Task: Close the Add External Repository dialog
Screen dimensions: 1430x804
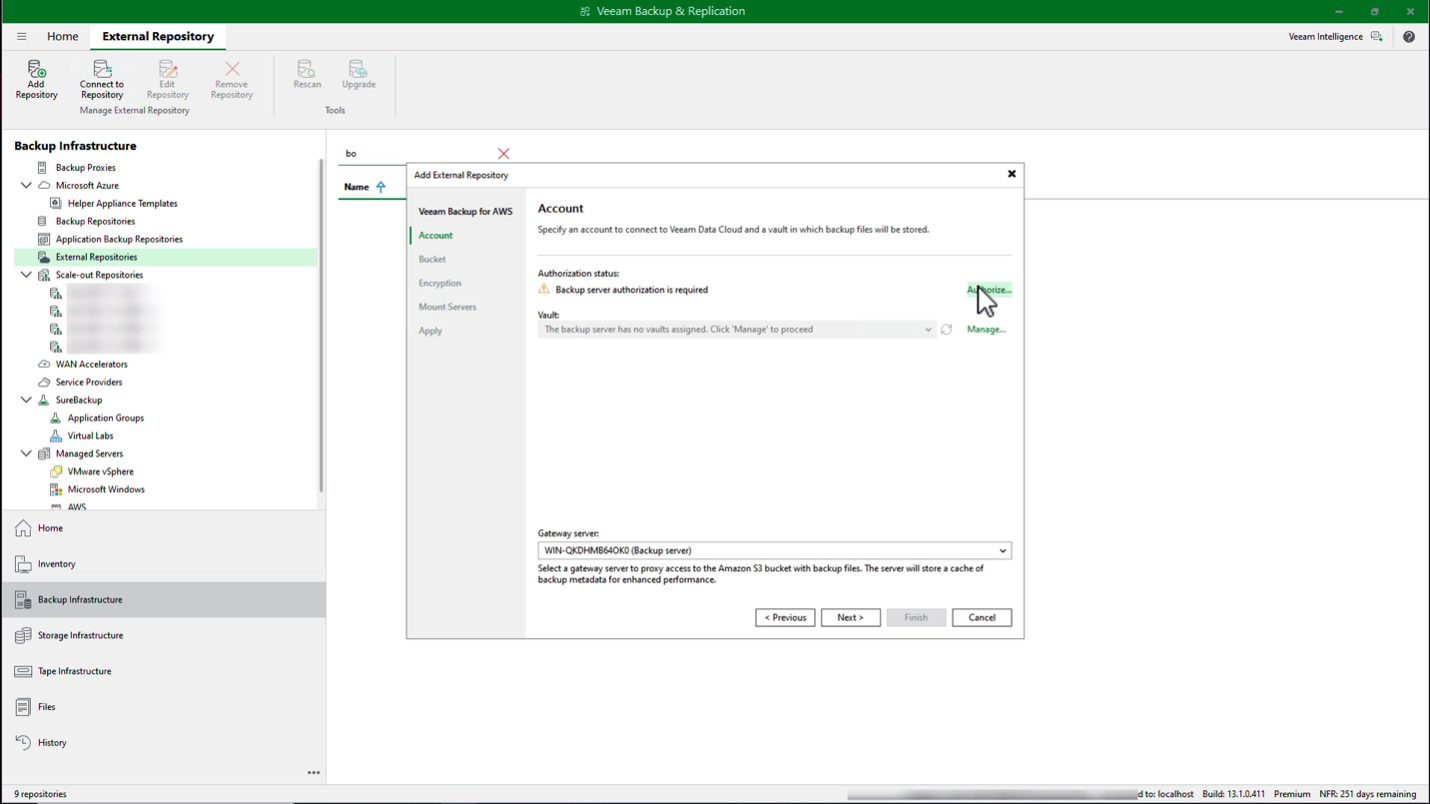Action: (x=1011, y=174)
